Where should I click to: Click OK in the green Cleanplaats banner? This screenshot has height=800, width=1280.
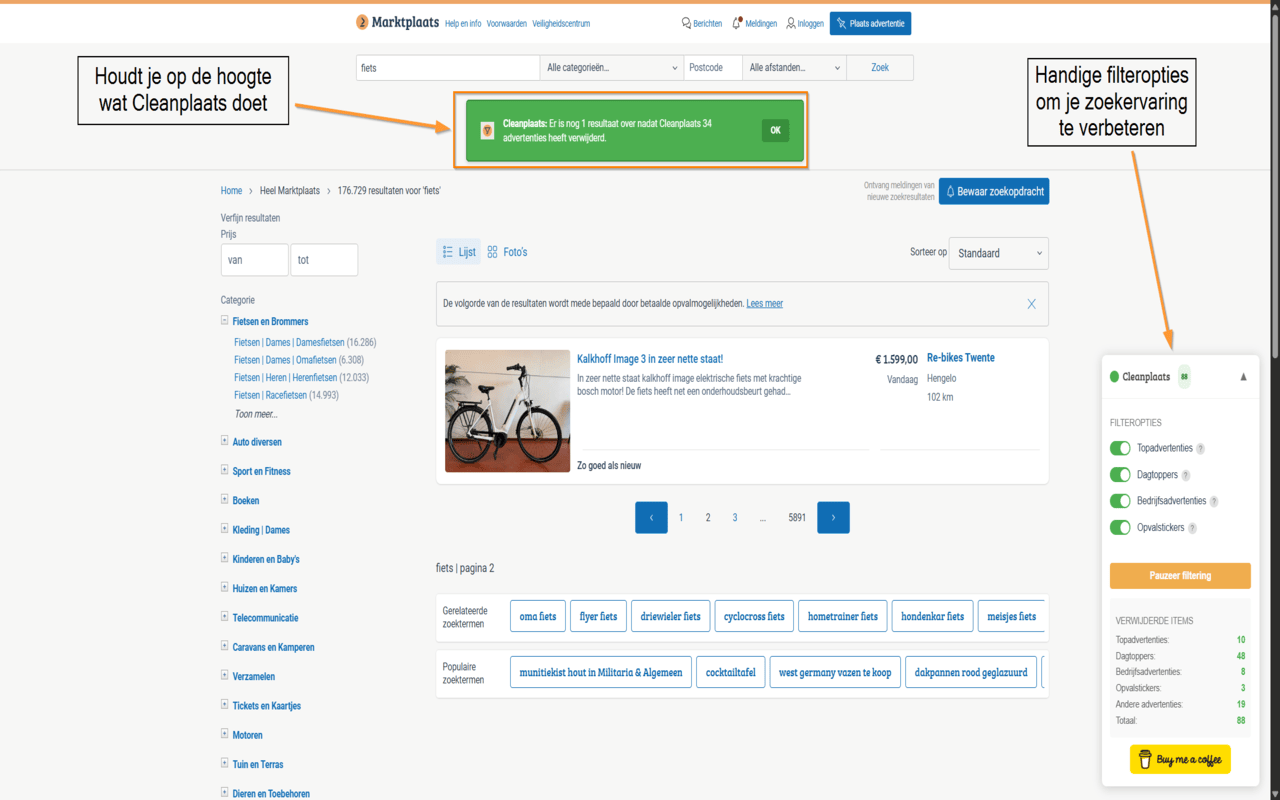point(774,130)
